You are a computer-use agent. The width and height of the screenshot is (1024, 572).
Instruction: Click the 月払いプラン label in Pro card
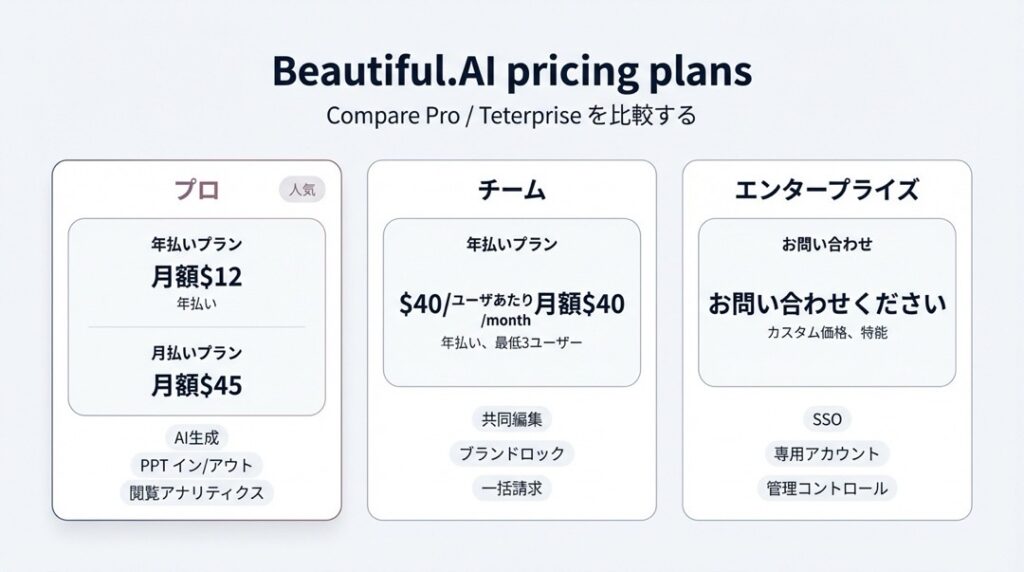[196, 353]
